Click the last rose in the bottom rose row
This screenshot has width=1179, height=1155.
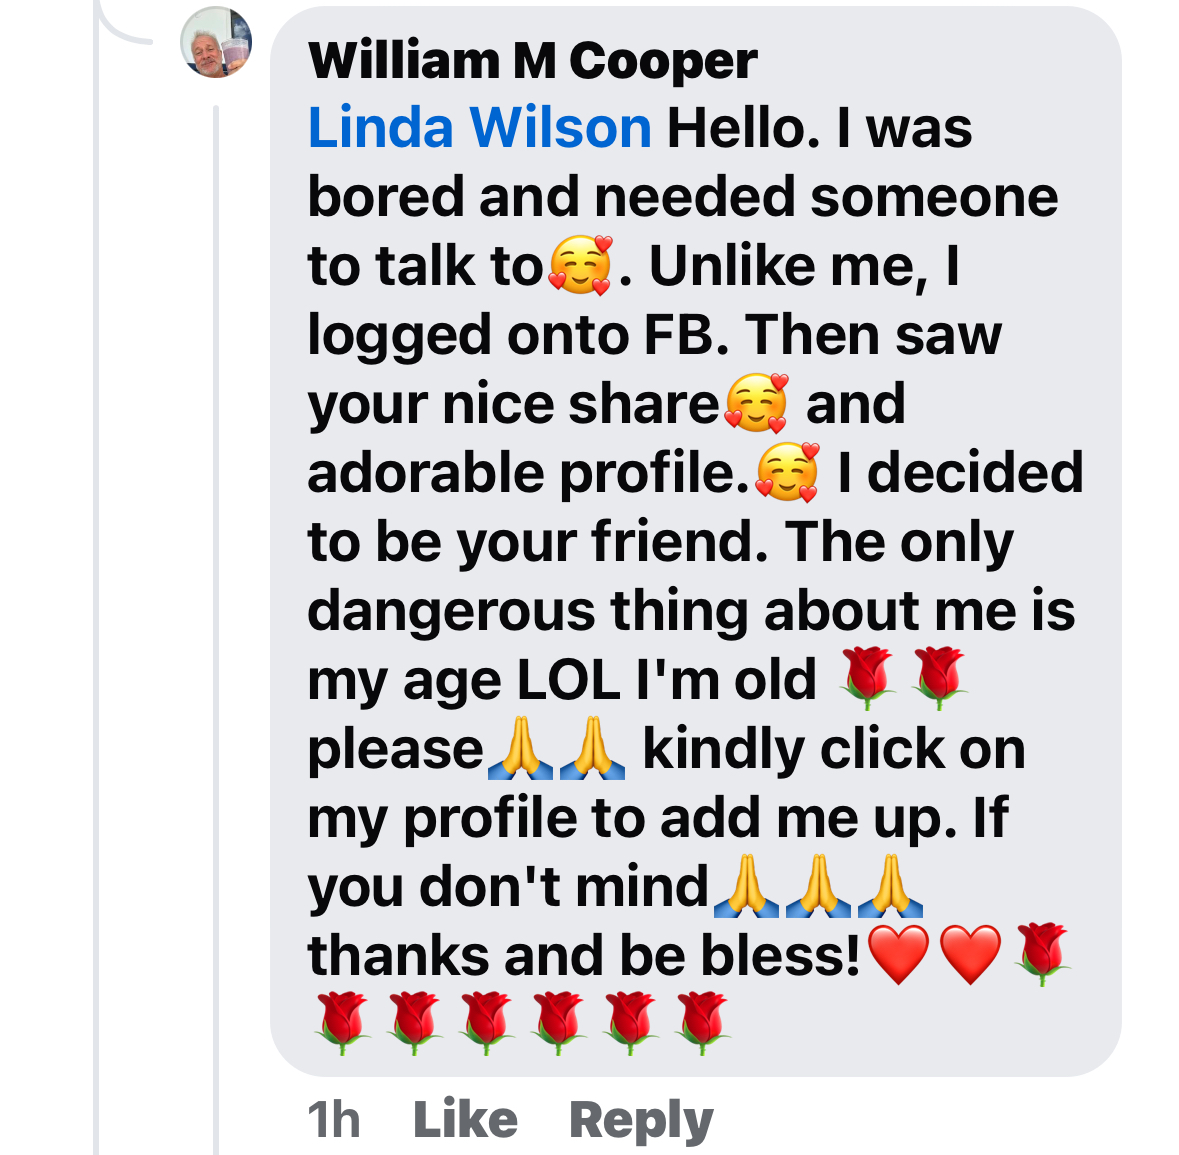[x=702, y=1023]
